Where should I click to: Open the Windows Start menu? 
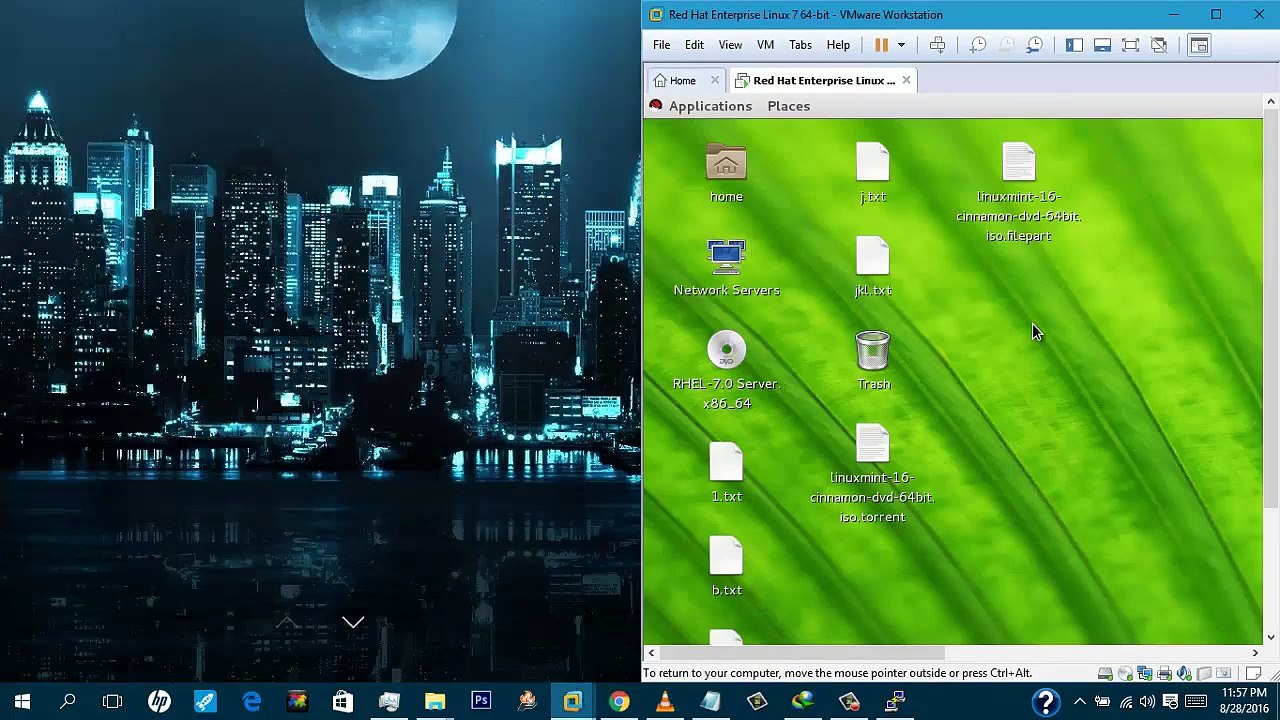point(22,701)
